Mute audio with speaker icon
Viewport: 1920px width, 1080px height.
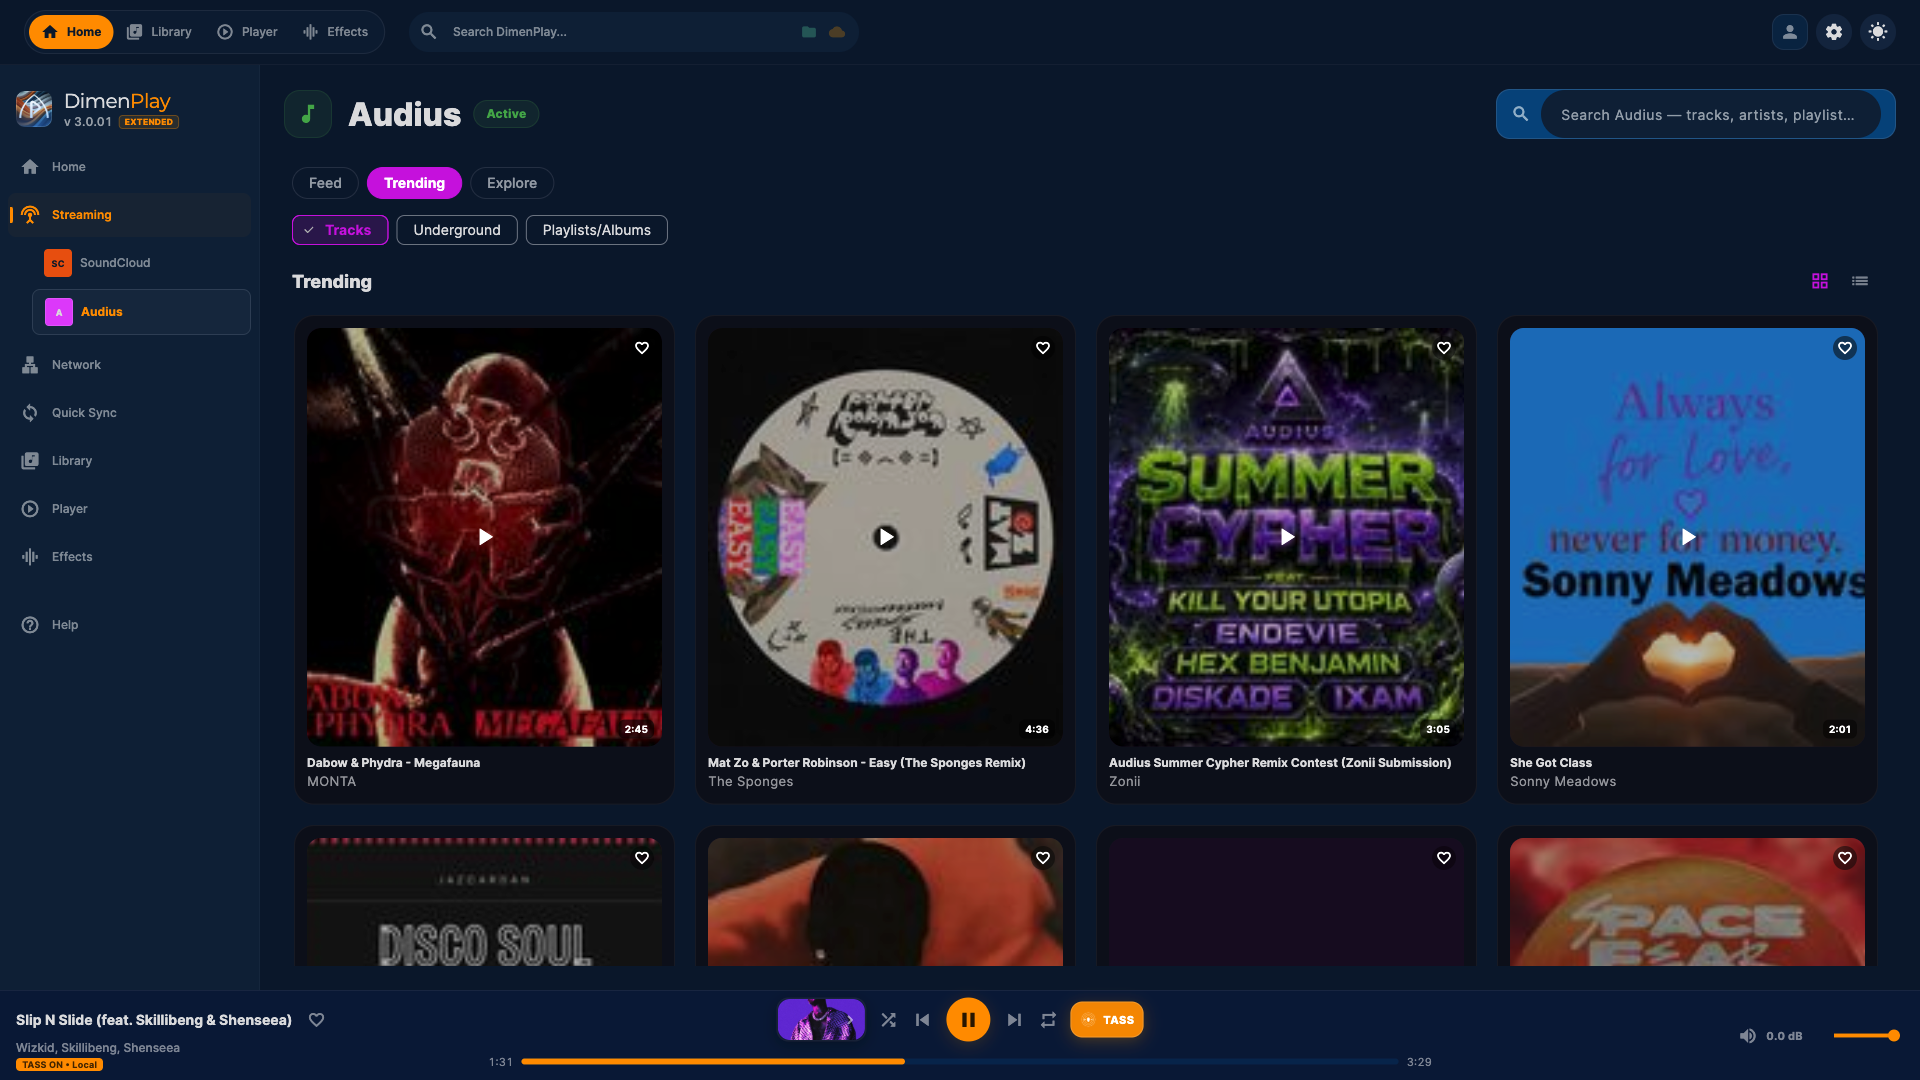coord(1747,1036)
